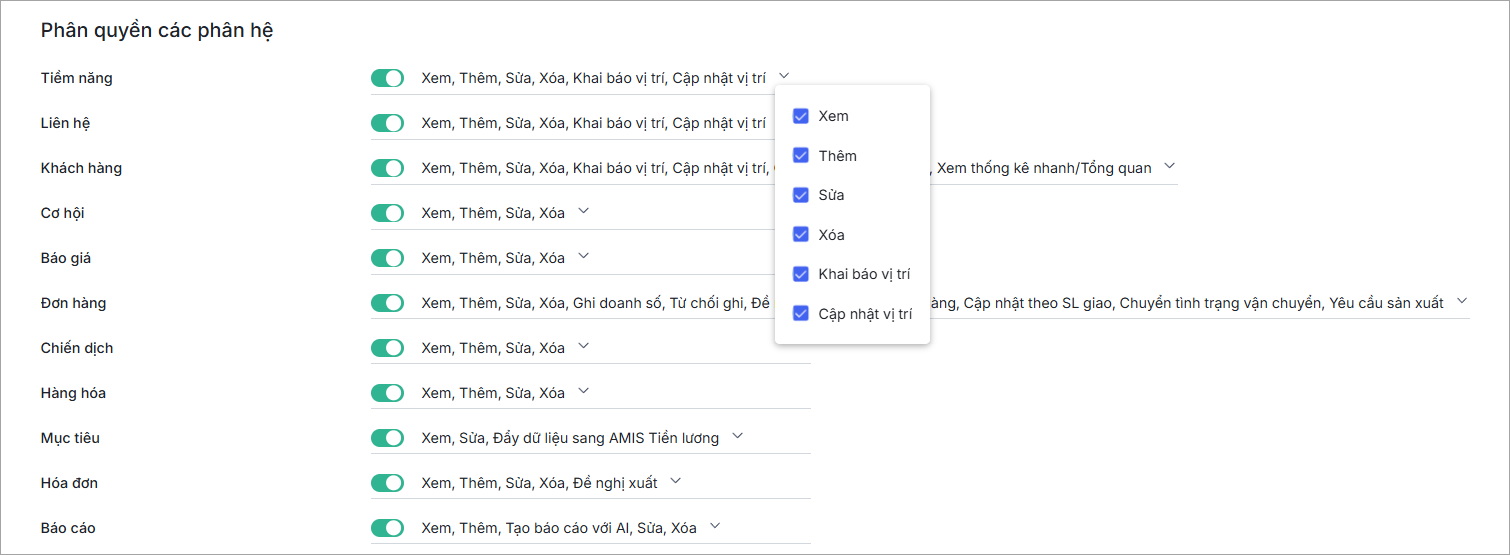Open the Hàng hóa permissions dropdown arrow
Screen dimensions: 1510x555
584,391
